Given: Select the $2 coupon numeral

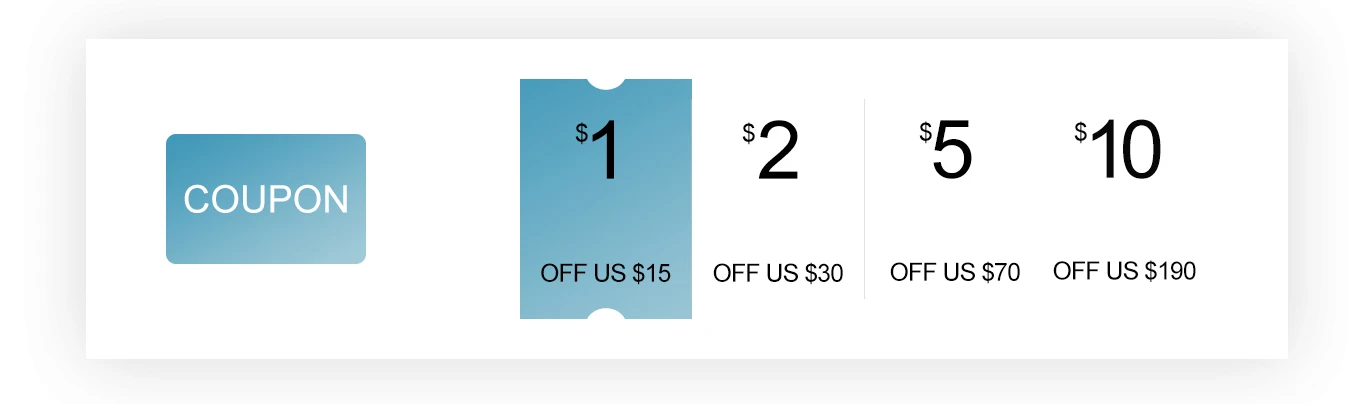Looking at the screenshot, I should [778, 152].
